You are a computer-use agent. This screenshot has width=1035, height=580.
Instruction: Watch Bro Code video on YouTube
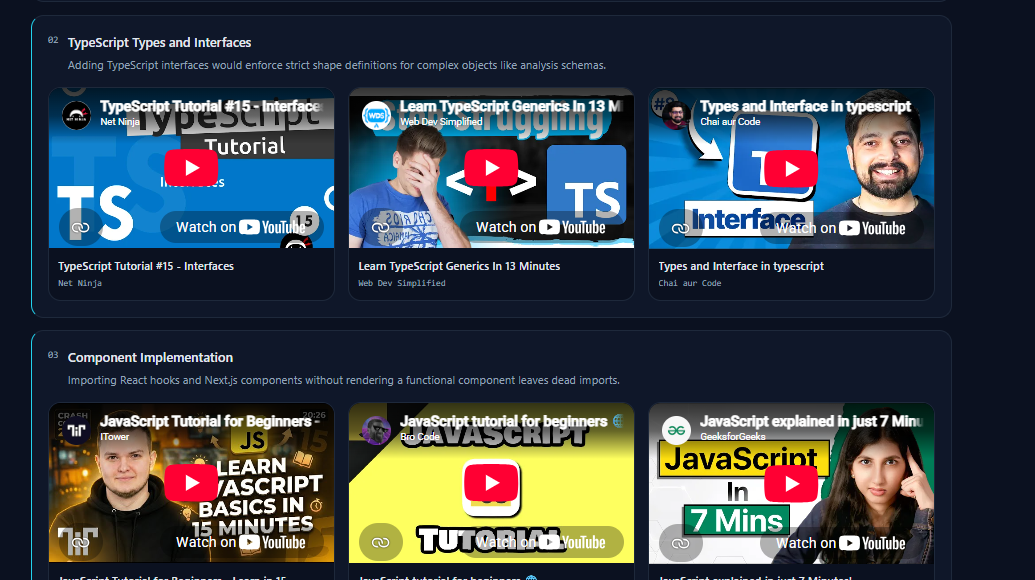pos(541,543)
